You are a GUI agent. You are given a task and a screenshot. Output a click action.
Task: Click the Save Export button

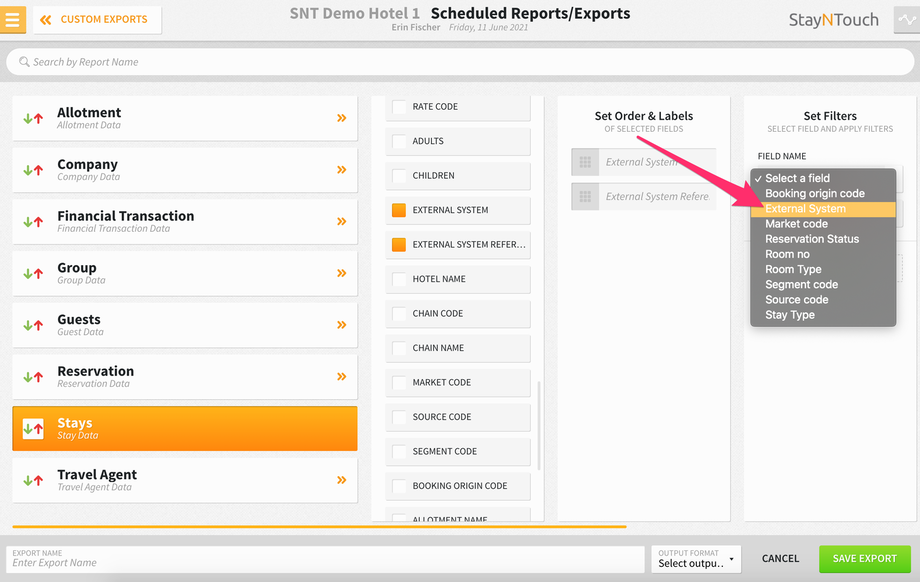point(865,559)
